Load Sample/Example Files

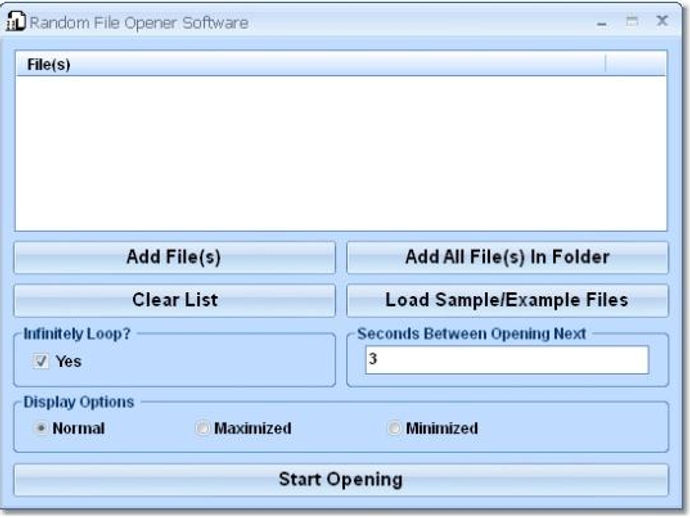click(x=507, y=300)
